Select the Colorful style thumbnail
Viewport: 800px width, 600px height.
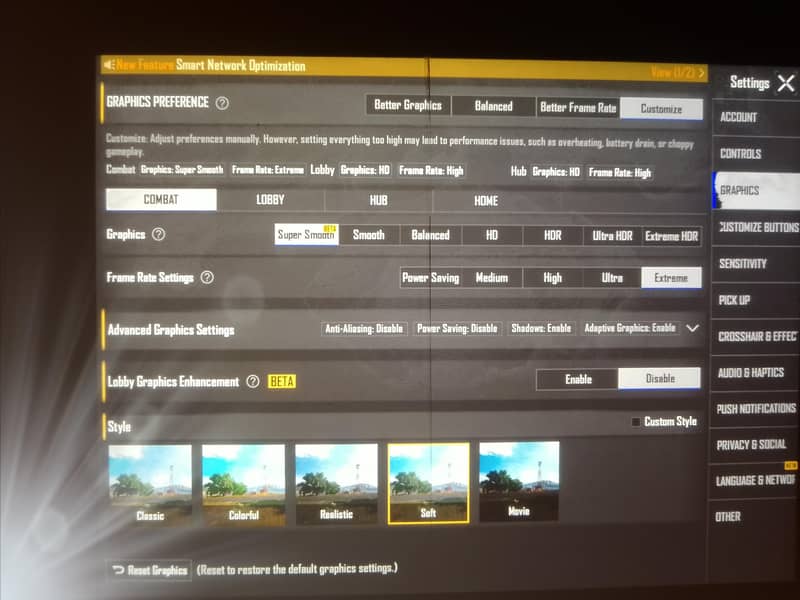(243, 485)
